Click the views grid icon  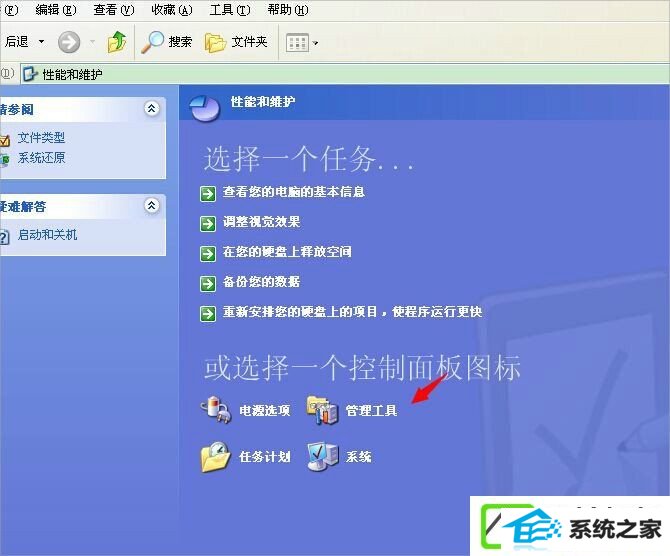click(297, 43)
